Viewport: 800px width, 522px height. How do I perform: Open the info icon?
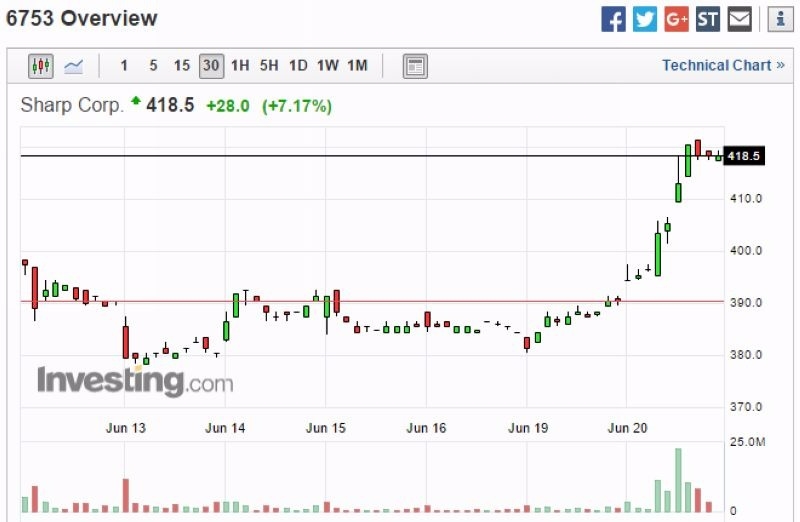coord(781,19)
